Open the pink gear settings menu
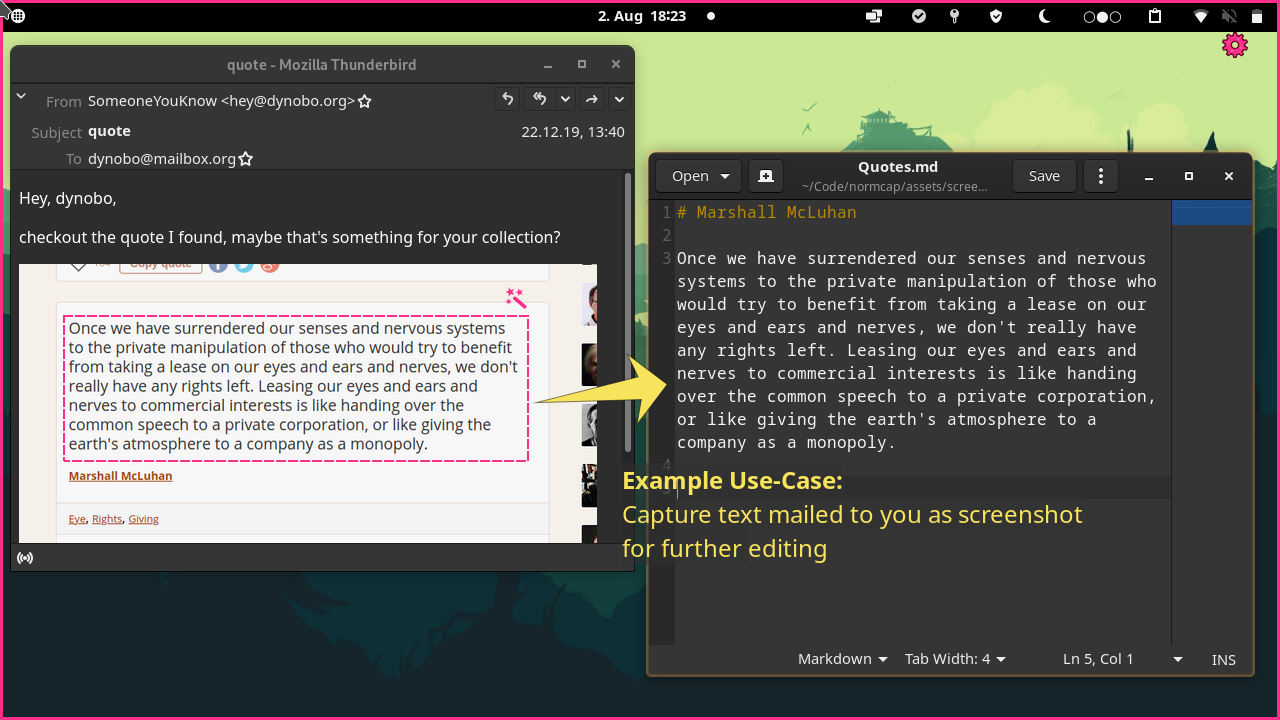 coord(1235,45)
